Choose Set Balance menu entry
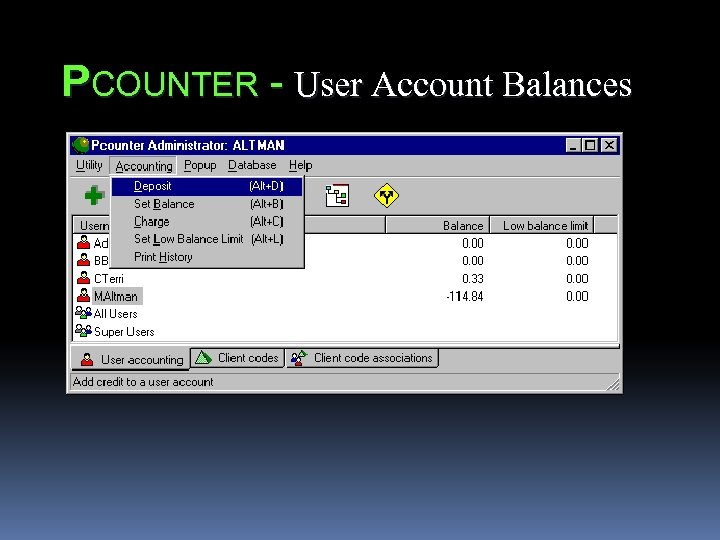The width and height of the screenshot is (720, 540). (207, 204)
